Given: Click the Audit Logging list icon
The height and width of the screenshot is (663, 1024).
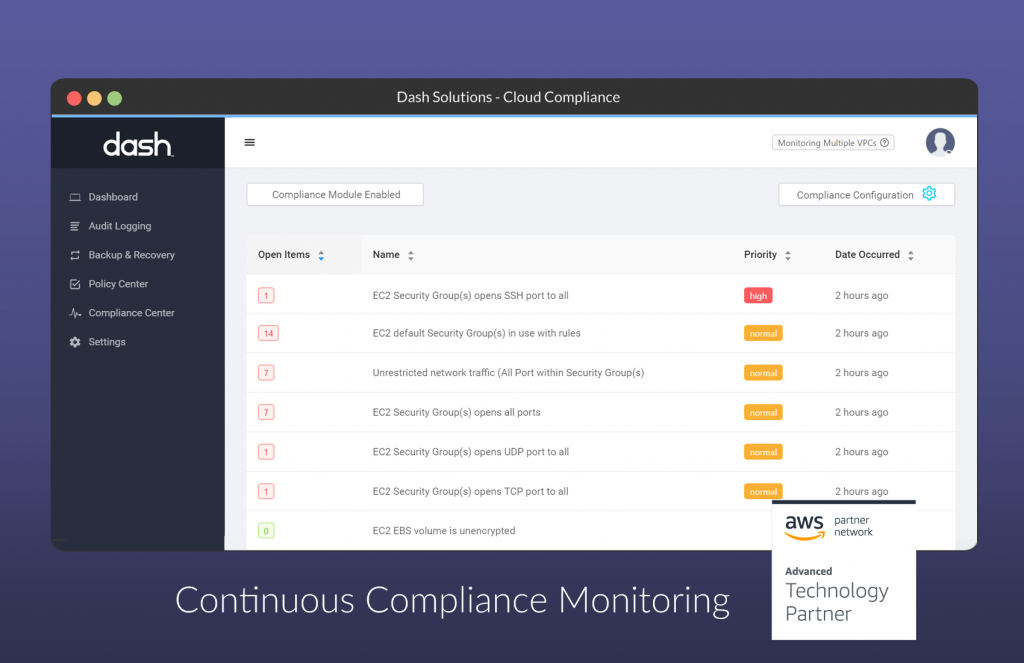Looking at the screenshot, I should pos(75,226).
